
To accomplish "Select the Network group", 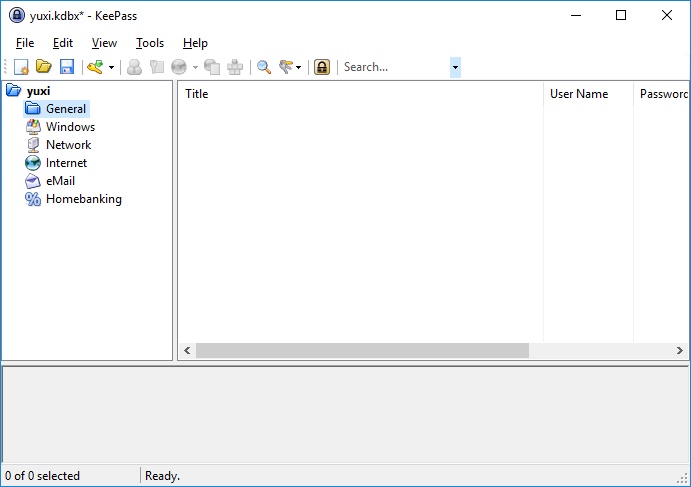I will 69,145.
